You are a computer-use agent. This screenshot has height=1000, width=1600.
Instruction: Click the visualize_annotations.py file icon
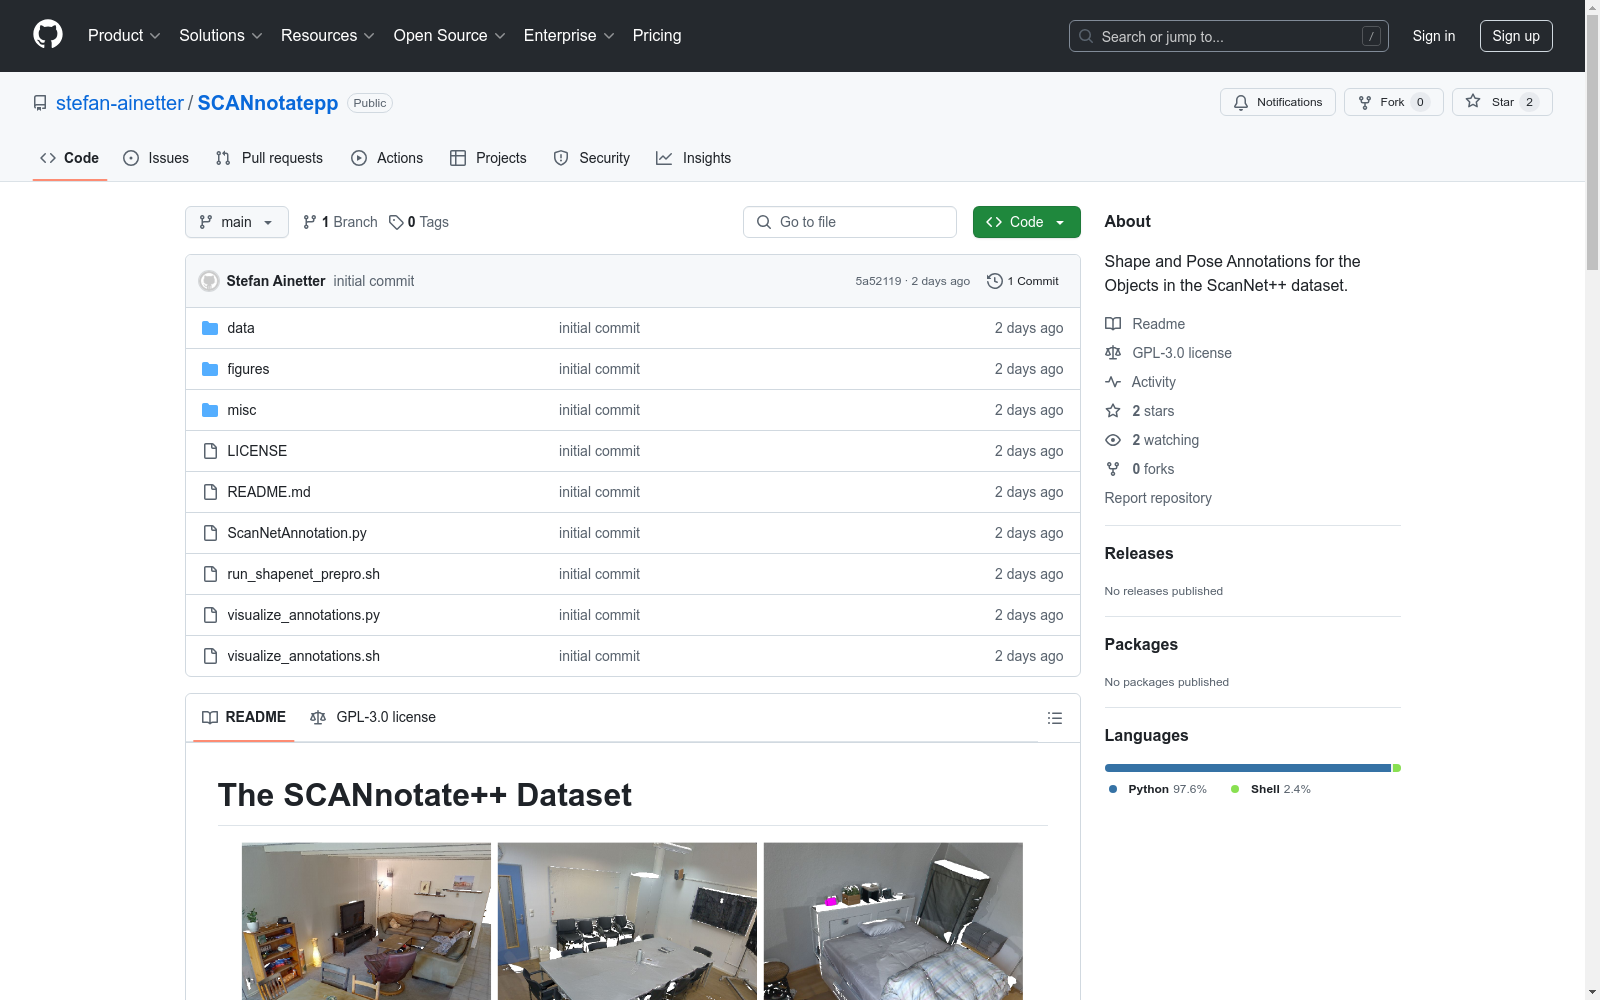[x=210, y=615]
